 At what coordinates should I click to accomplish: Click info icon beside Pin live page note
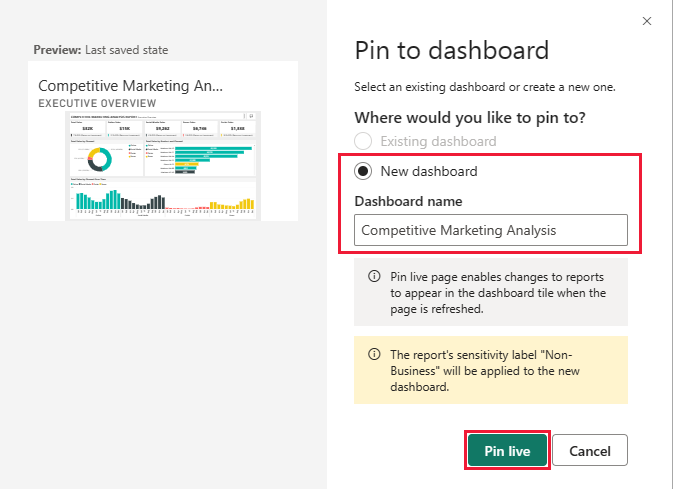[x=374, y=276]
